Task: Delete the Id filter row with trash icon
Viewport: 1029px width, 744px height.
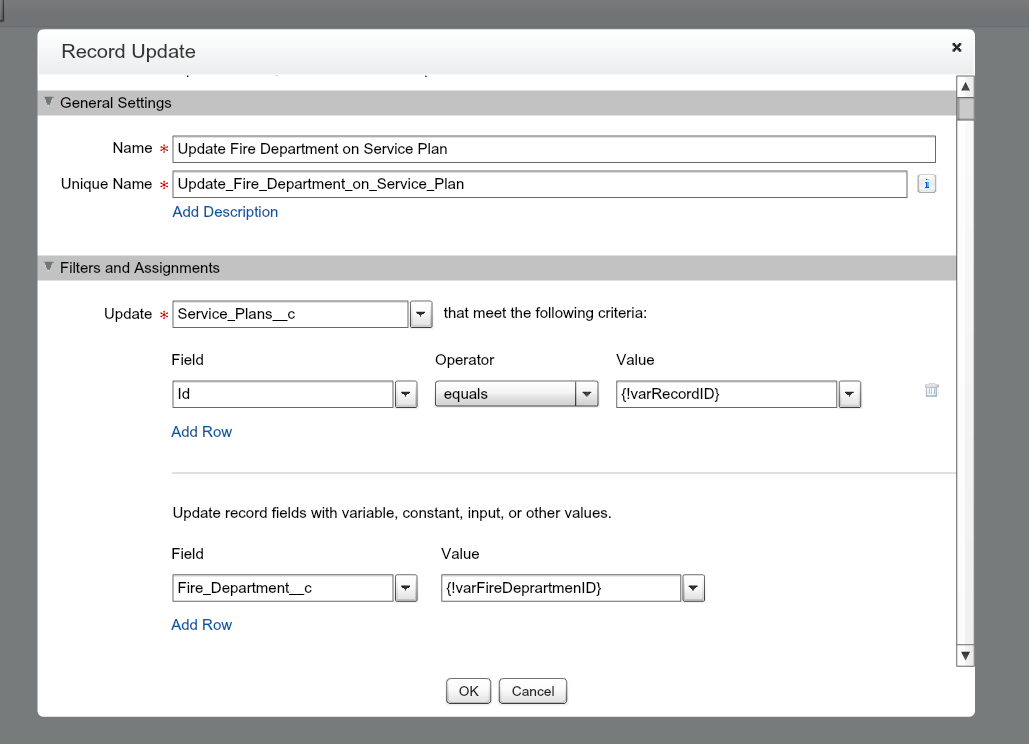Action: point(931,391)
